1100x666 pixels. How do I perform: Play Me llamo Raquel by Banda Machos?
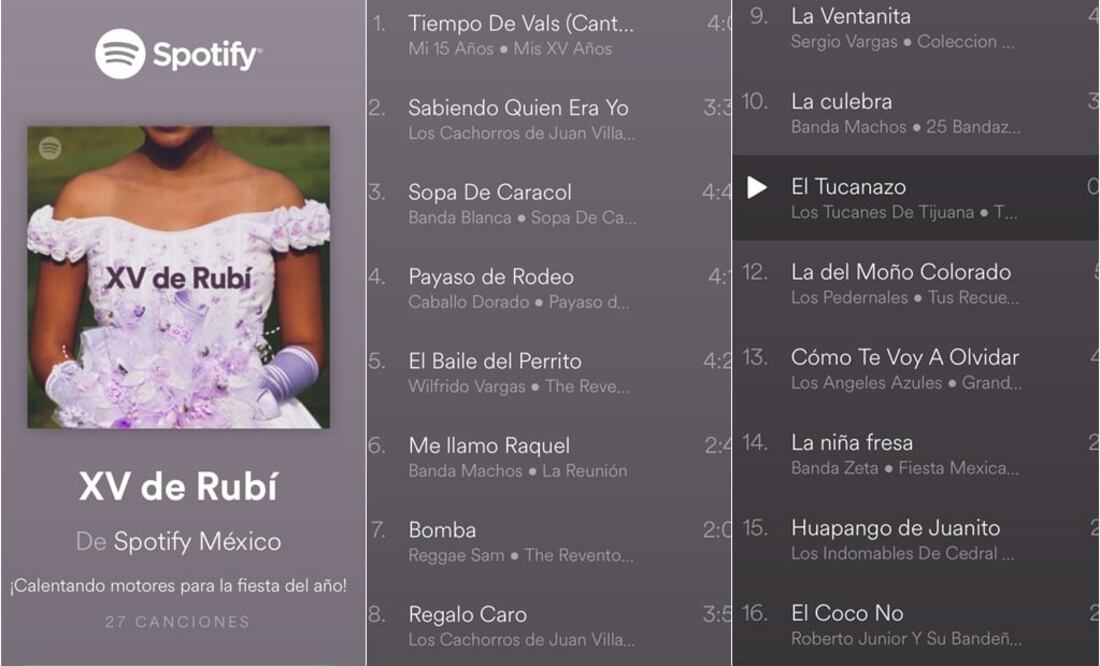pyautogui.click(x=549, y=457)
